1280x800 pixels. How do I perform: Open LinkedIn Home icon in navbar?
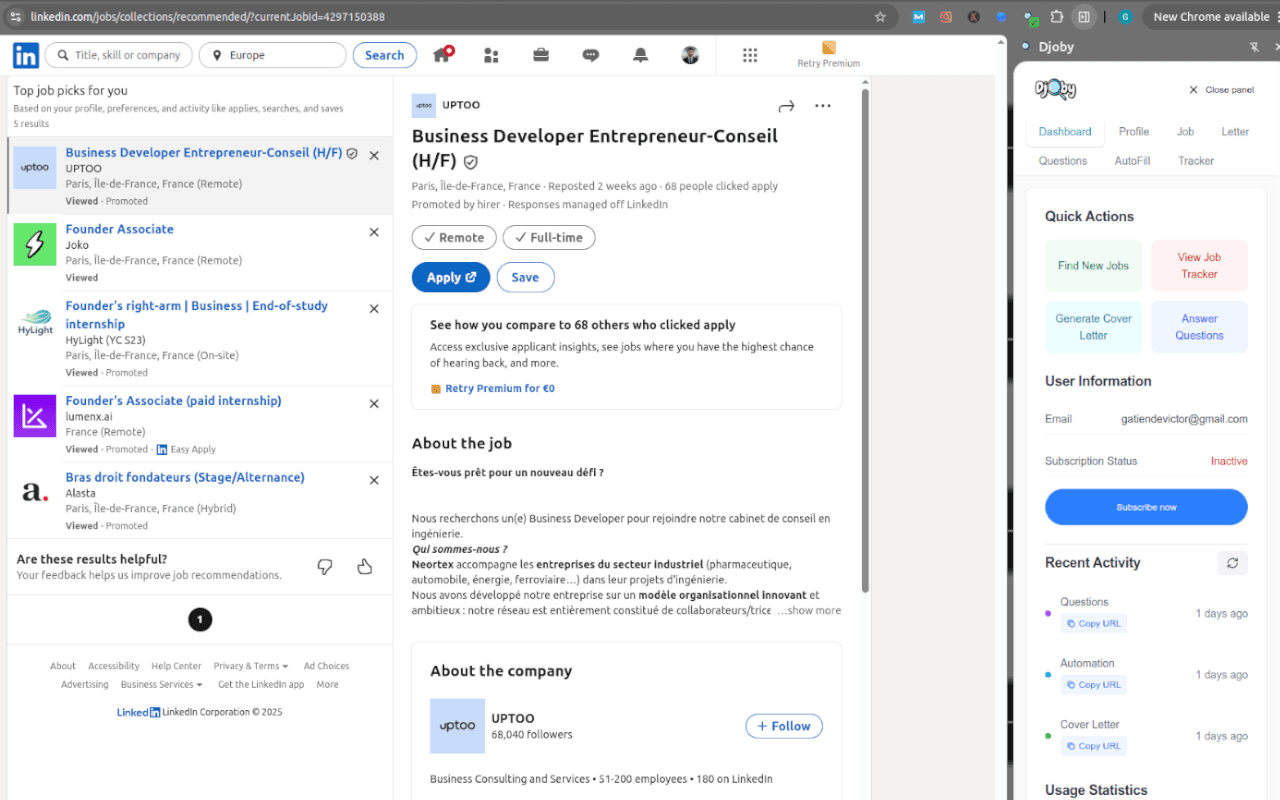[441, 56]
